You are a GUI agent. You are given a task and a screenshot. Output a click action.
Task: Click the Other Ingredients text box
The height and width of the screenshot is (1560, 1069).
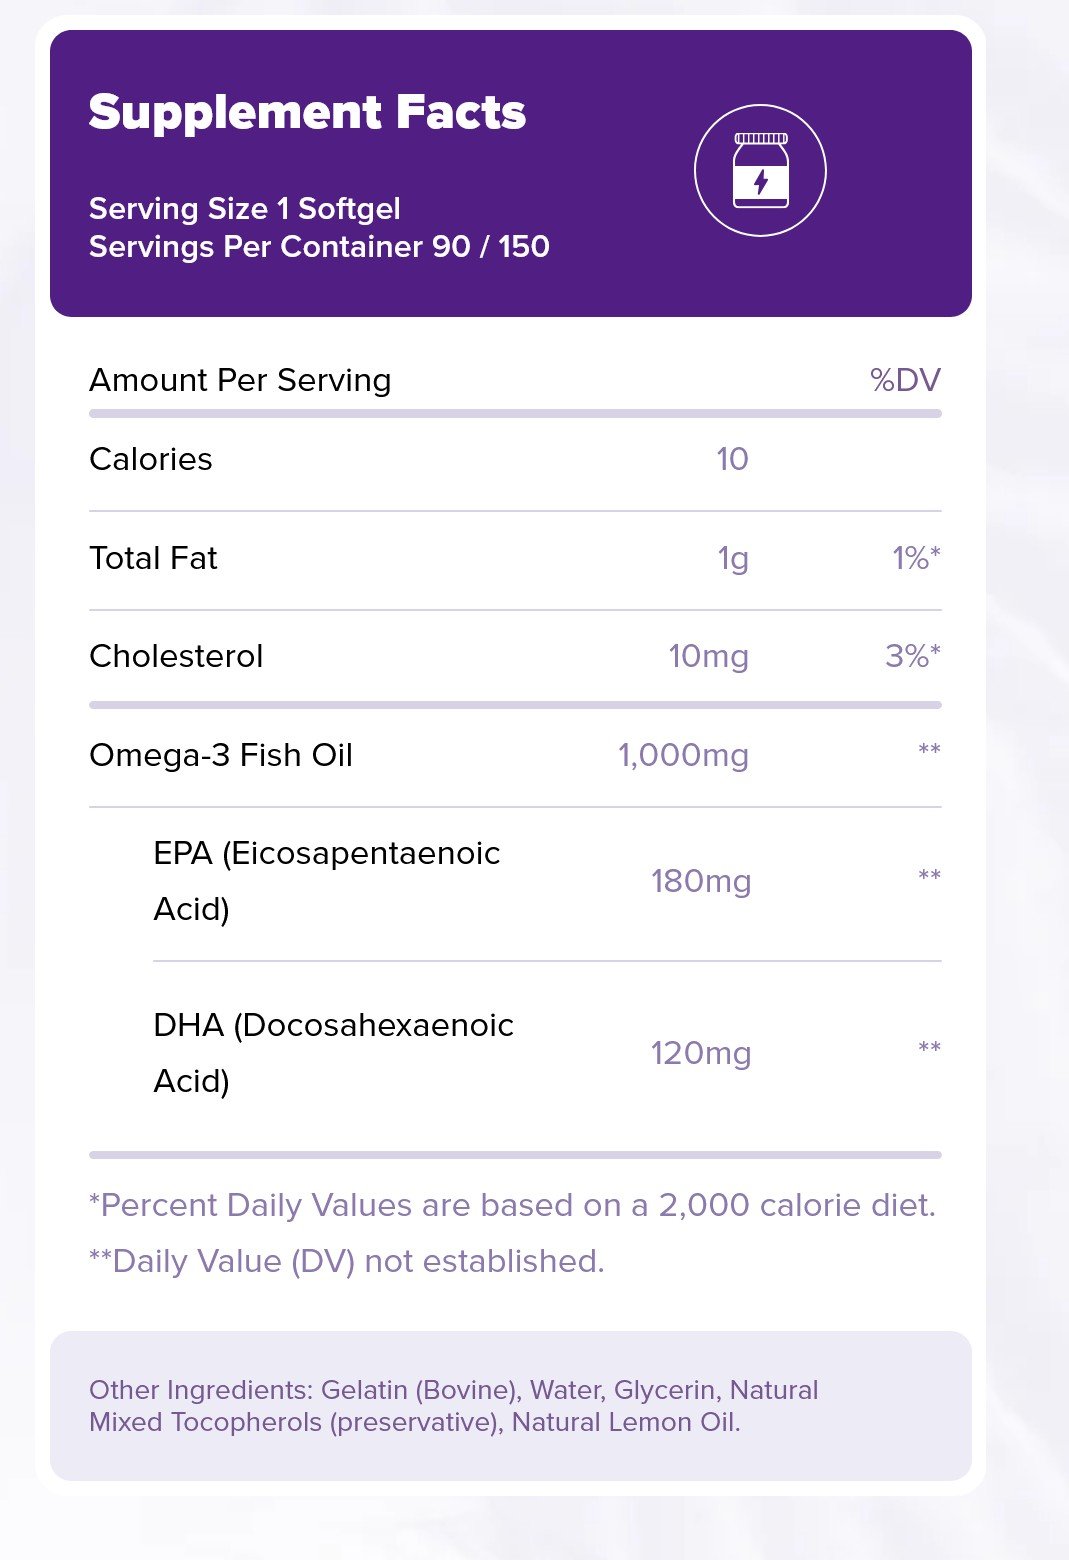pos(510,1406)
